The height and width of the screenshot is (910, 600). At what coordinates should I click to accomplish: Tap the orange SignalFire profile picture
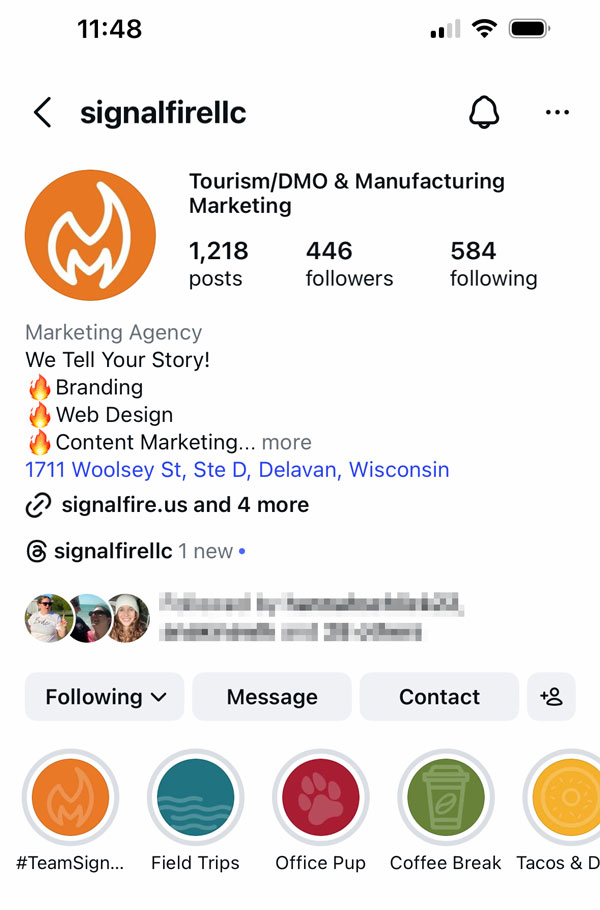(90, 235)
